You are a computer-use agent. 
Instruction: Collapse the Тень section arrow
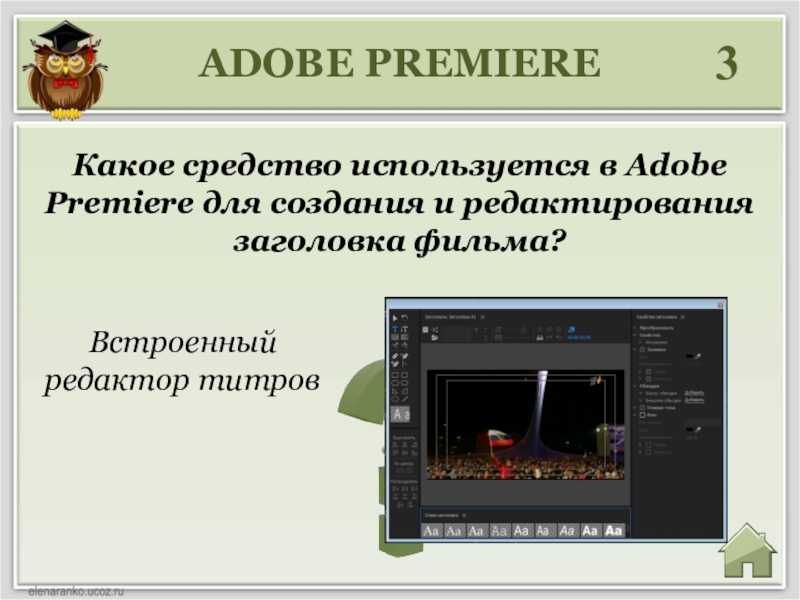point(635,407)
